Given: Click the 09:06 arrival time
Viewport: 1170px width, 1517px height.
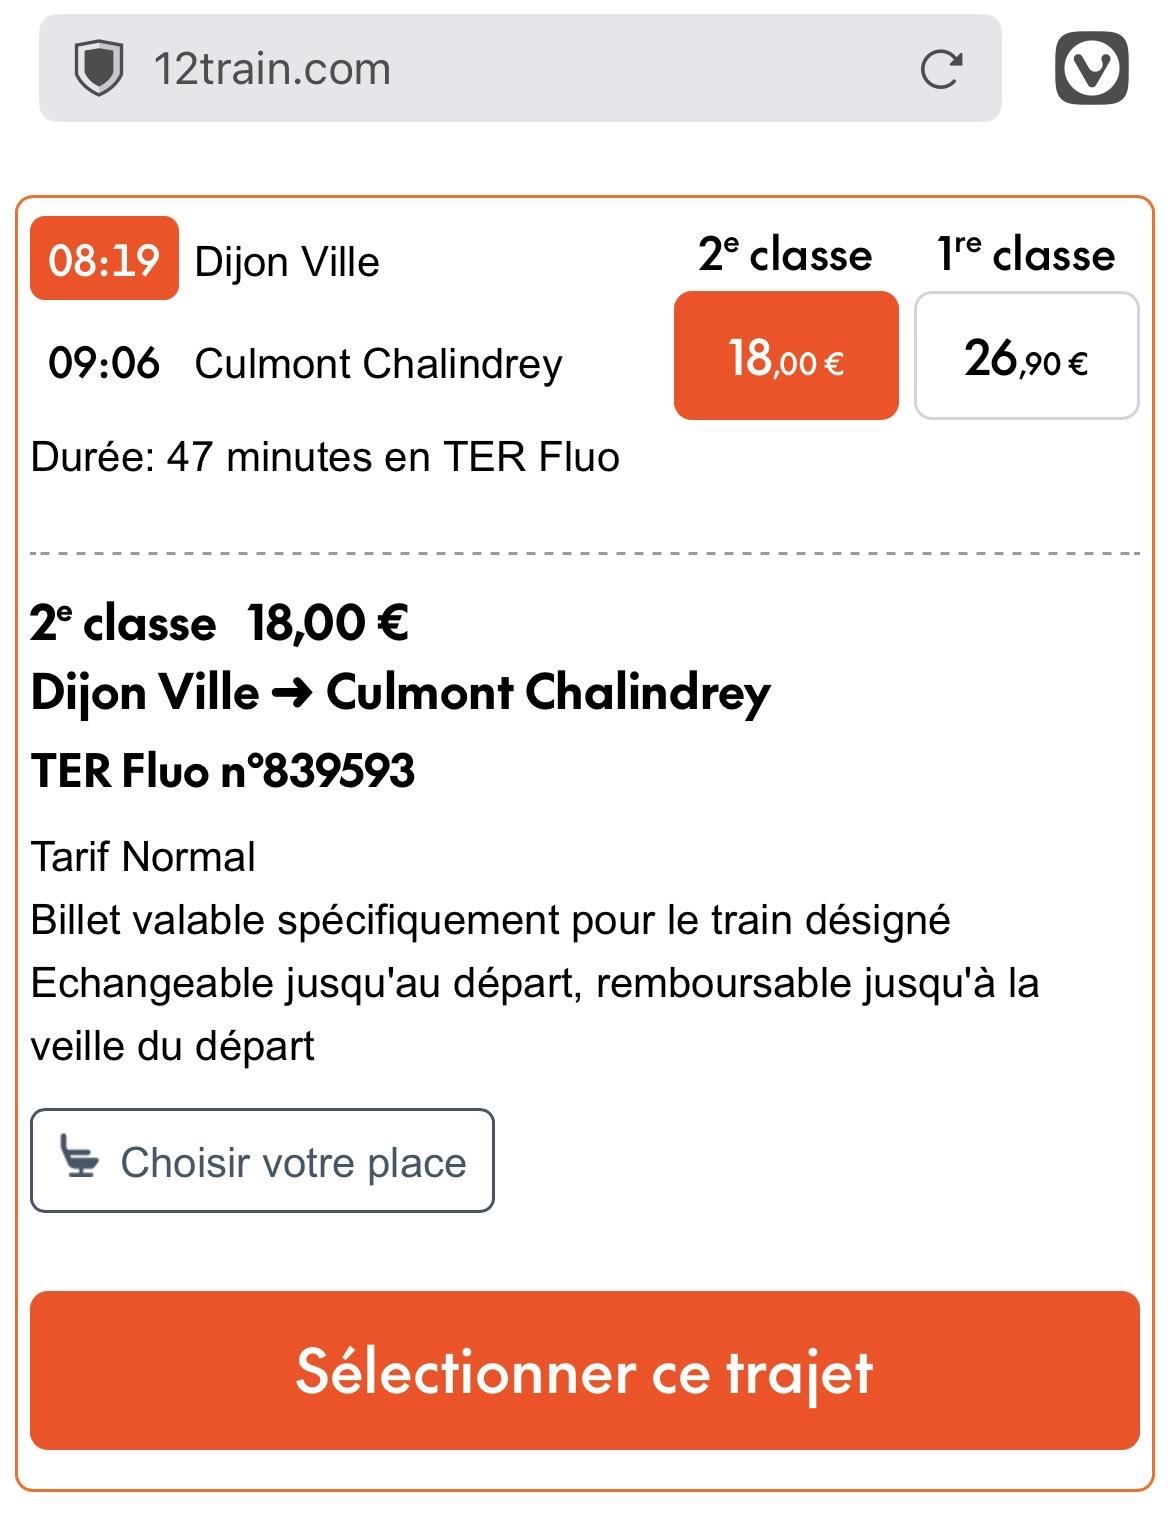Looking at the screenshot, I should [104, 363].
